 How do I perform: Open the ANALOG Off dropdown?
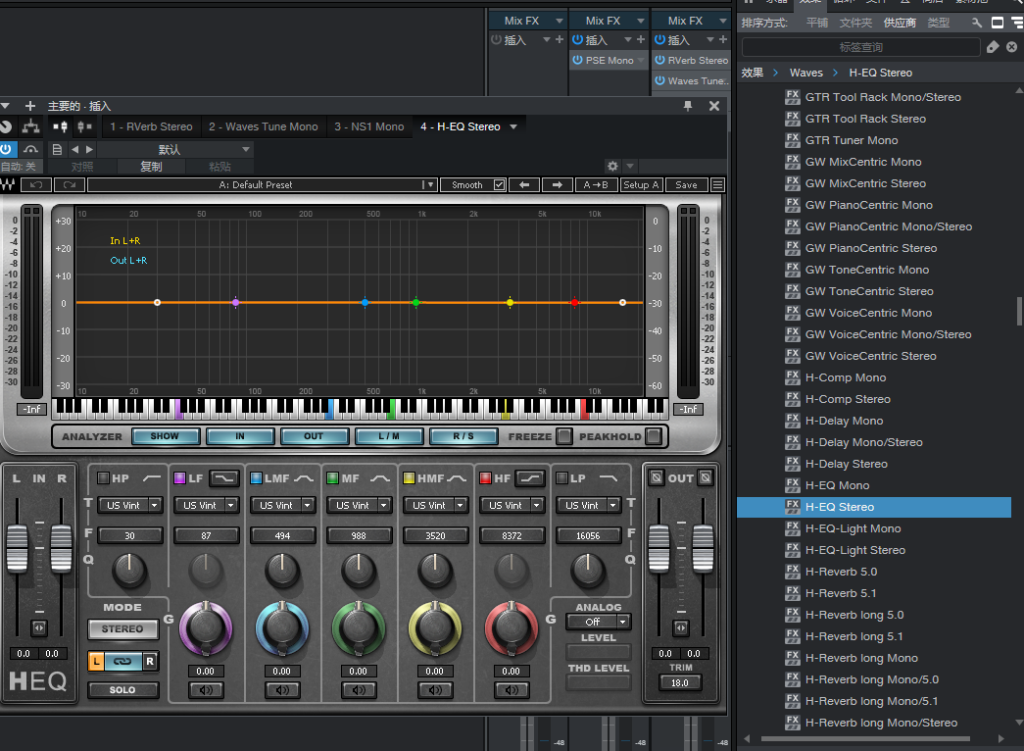tap(599, 622)
